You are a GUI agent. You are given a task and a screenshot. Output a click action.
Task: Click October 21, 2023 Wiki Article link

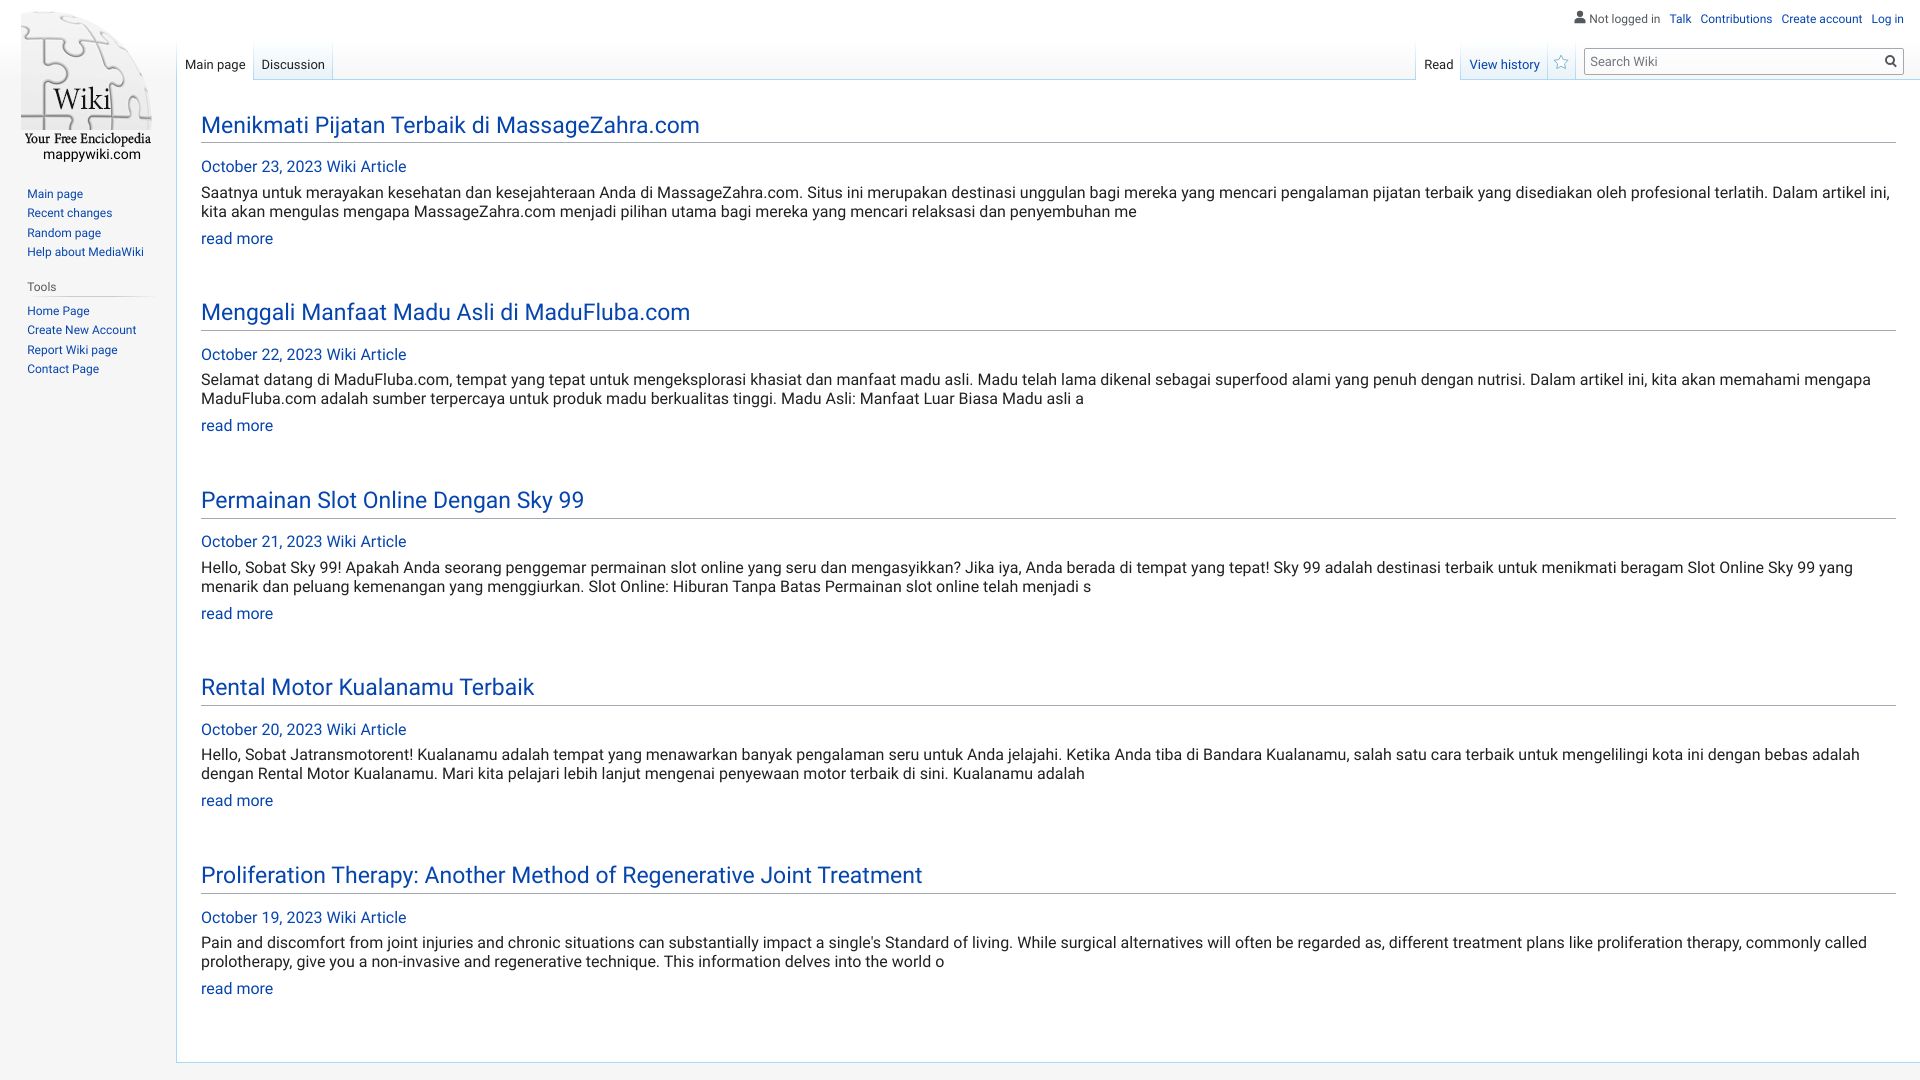coord(303,542)
